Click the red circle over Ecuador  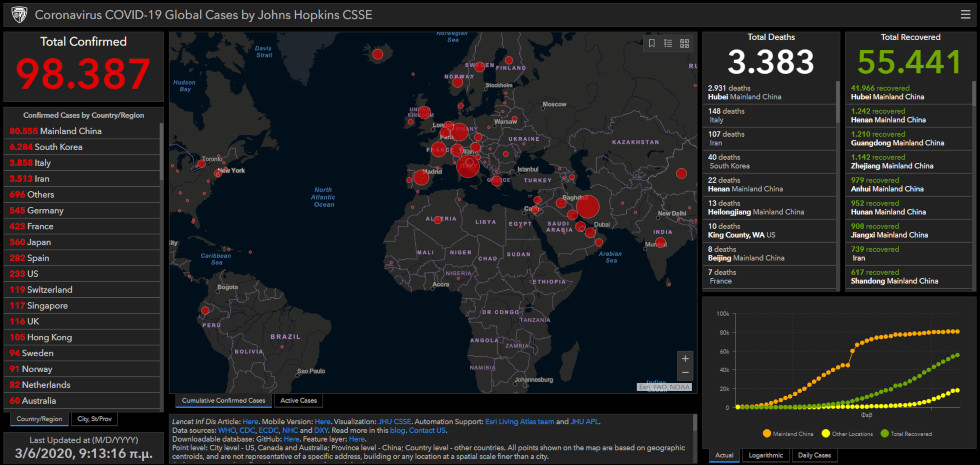click(205, 309)
